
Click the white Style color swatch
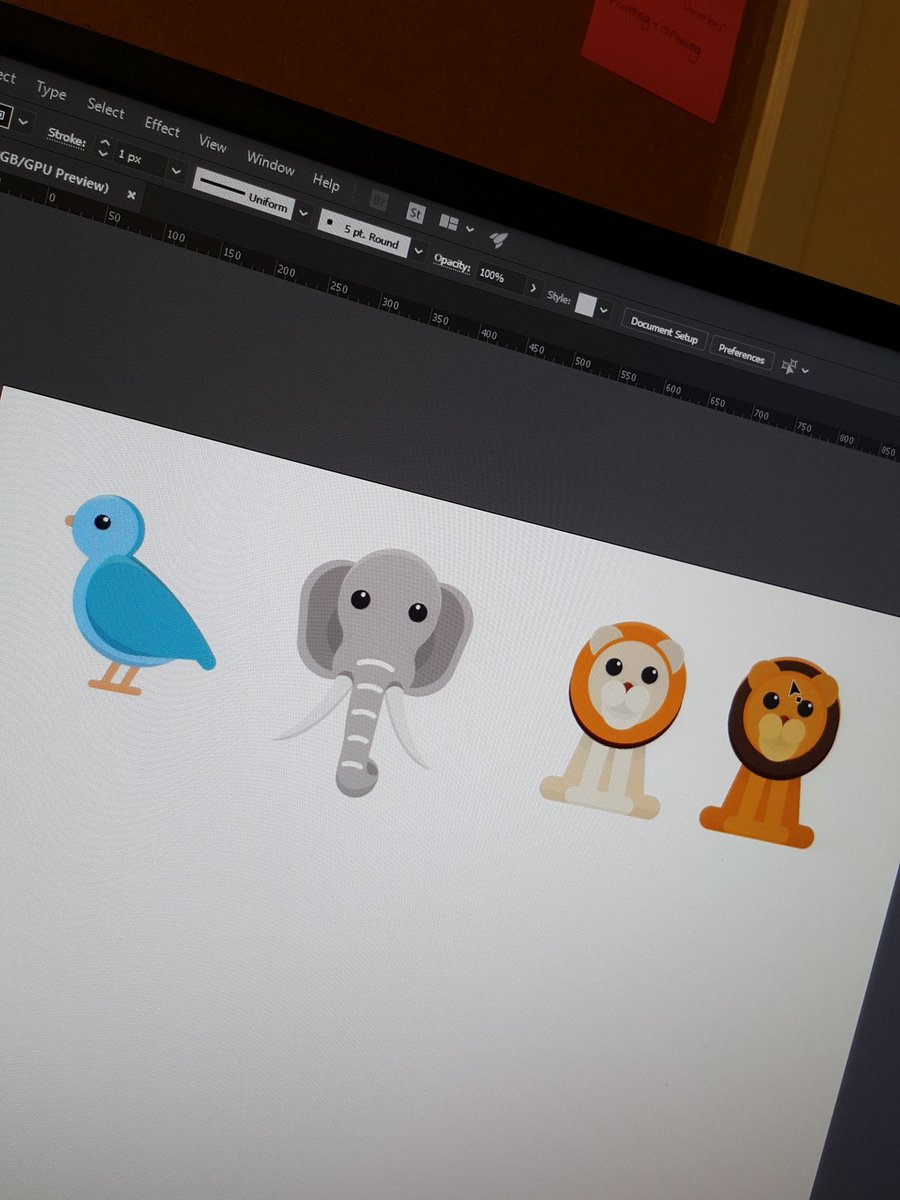(x=586, y=305)
